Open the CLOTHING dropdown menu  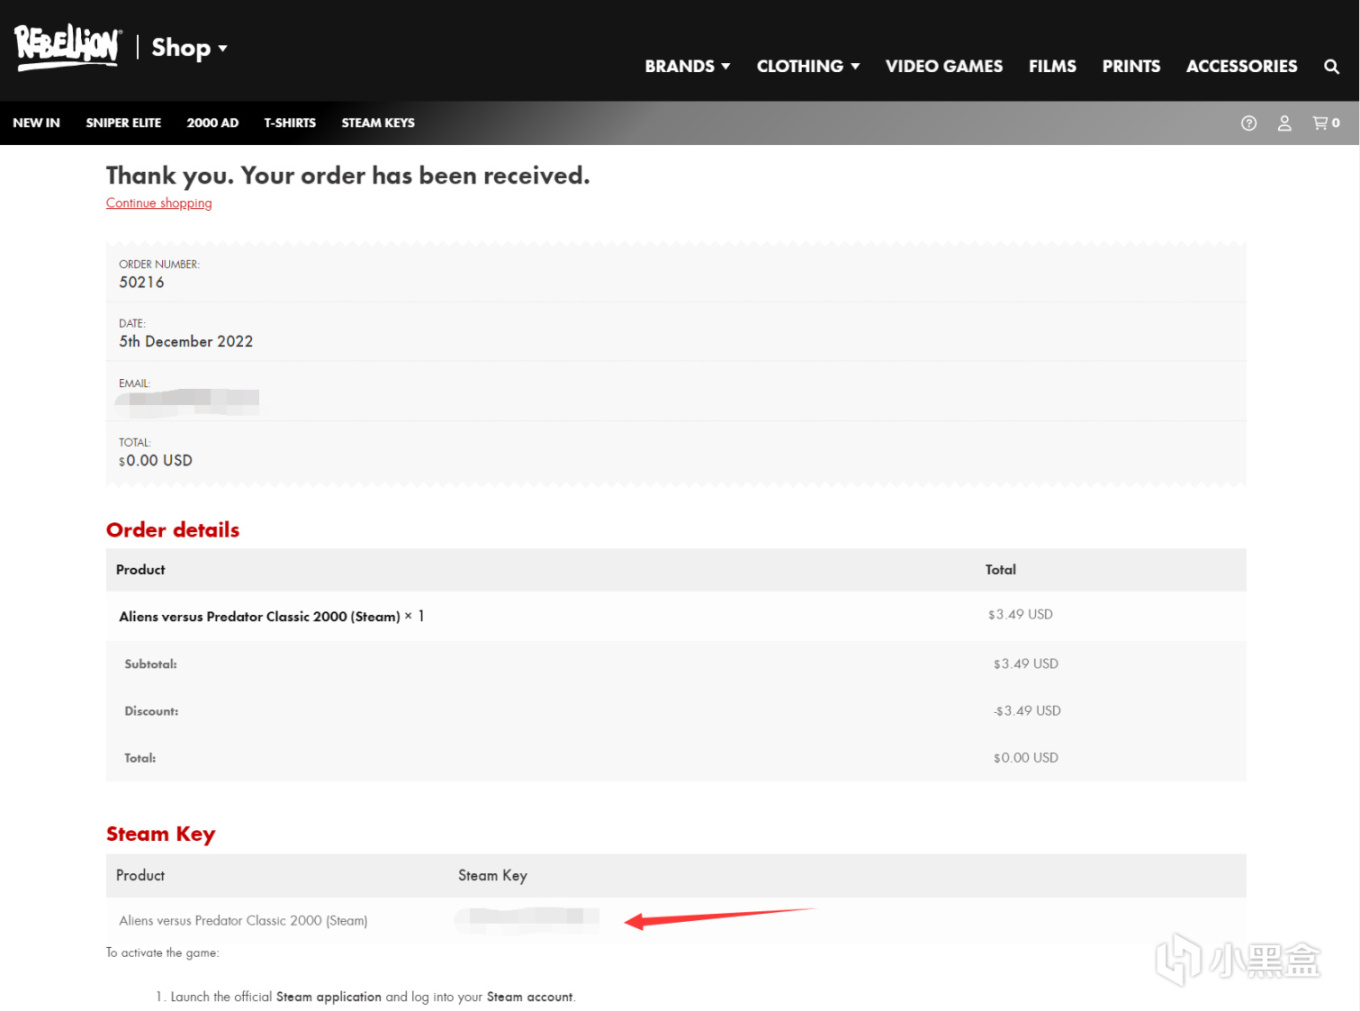[808, 66]
